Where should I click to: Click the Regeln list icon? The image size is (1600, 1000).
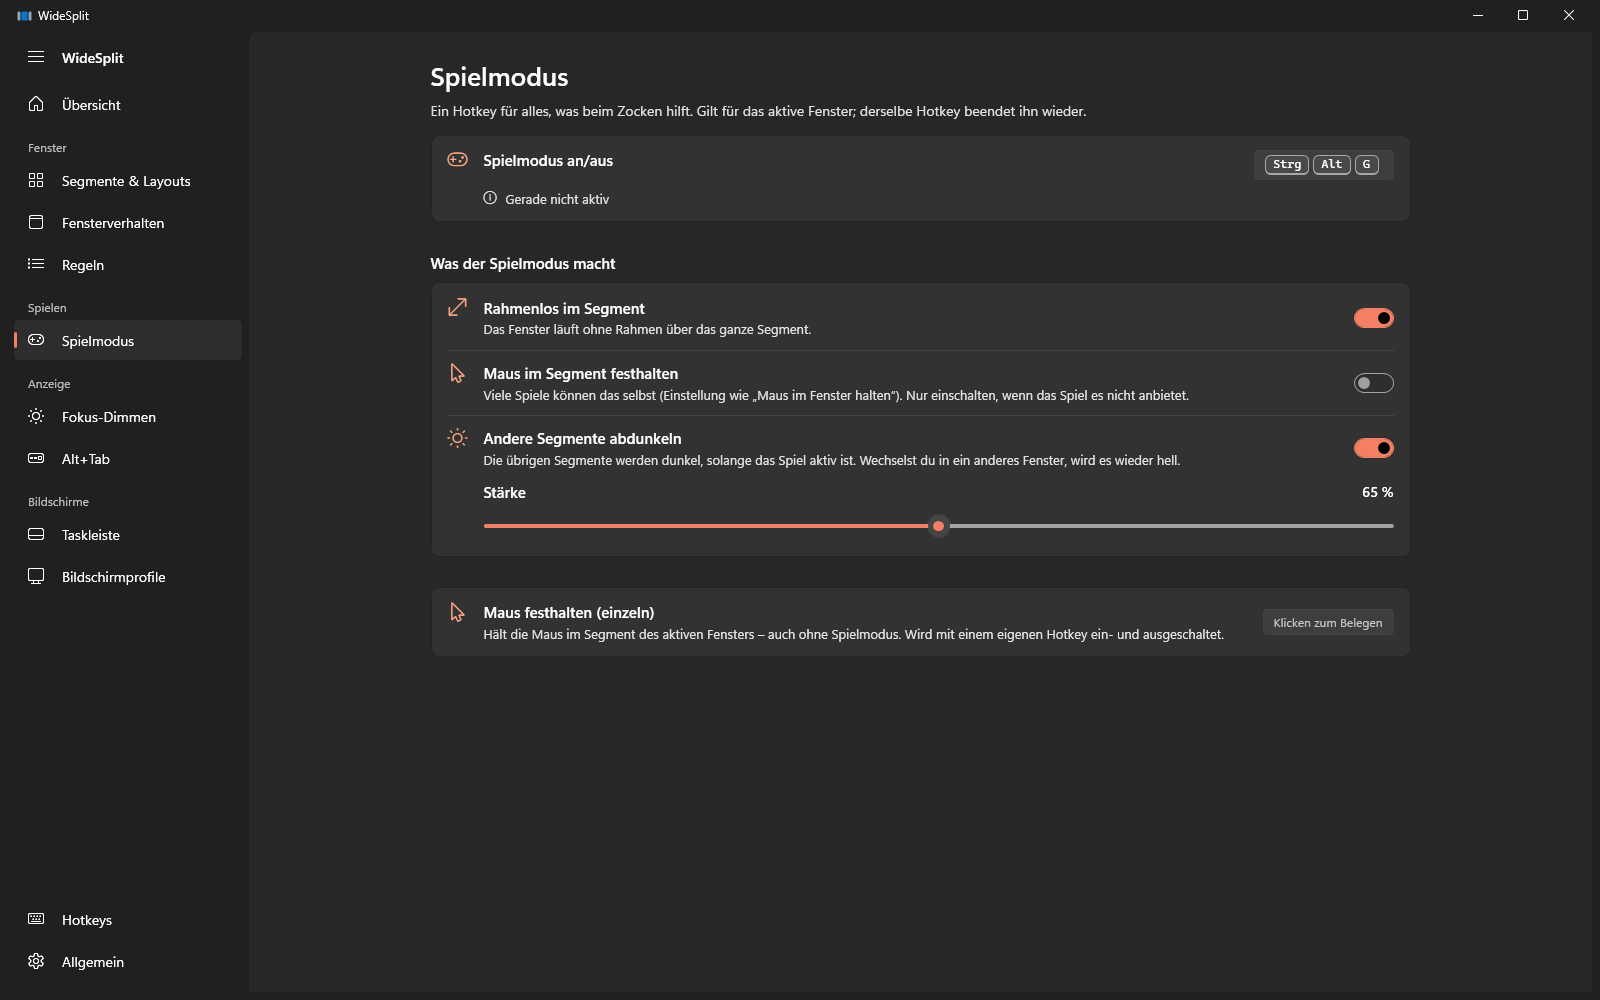click(36, 264)
